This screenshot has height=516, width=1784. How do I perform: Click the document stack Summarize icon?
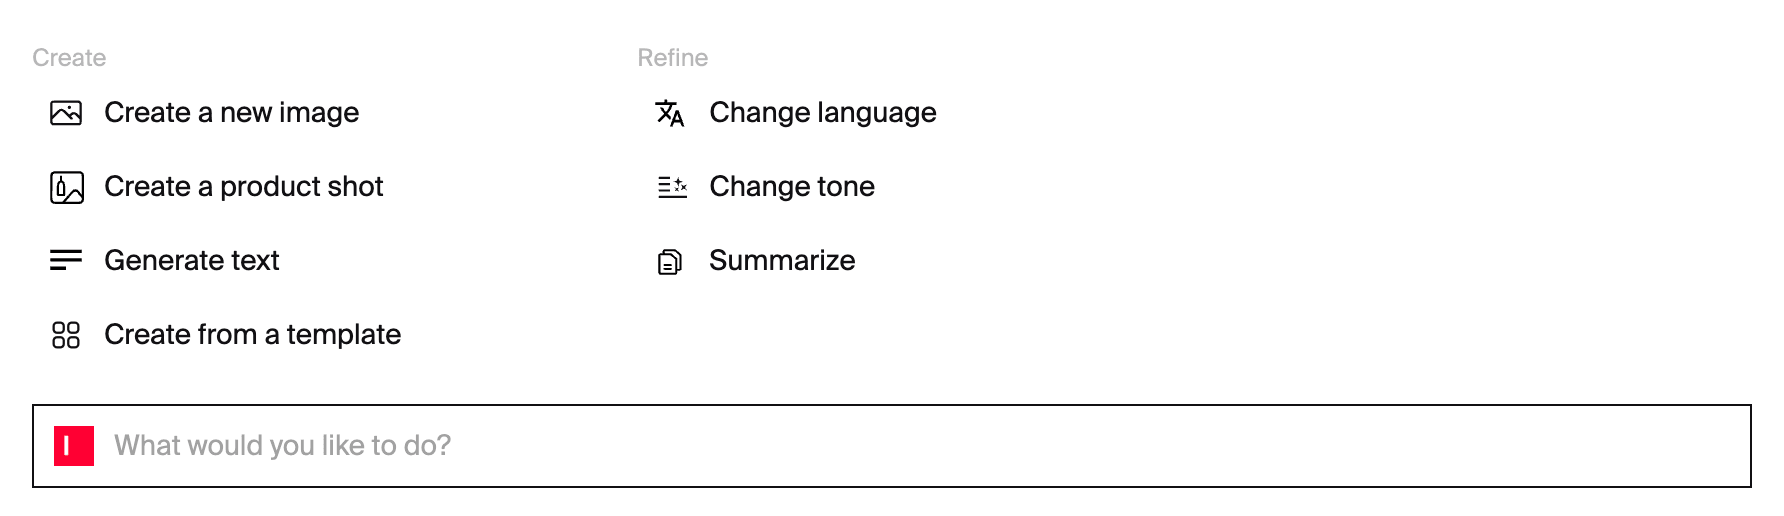(x=670, y=262)
